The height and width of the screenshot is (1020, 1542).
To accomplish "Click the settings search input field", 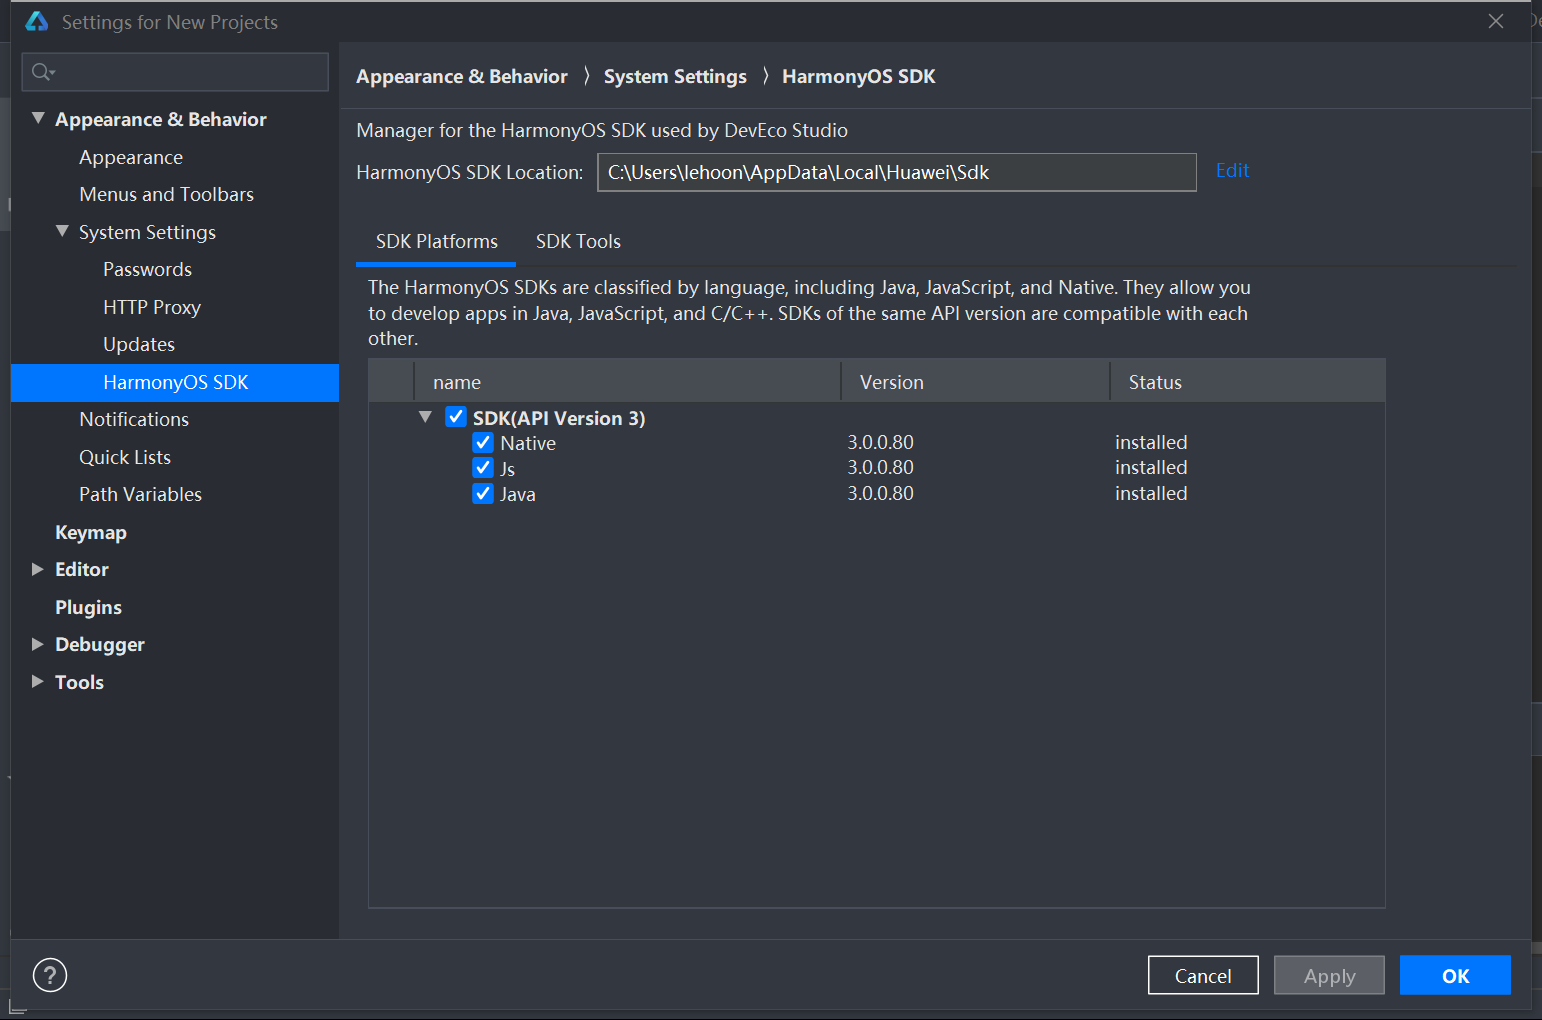I will point(175,72).
